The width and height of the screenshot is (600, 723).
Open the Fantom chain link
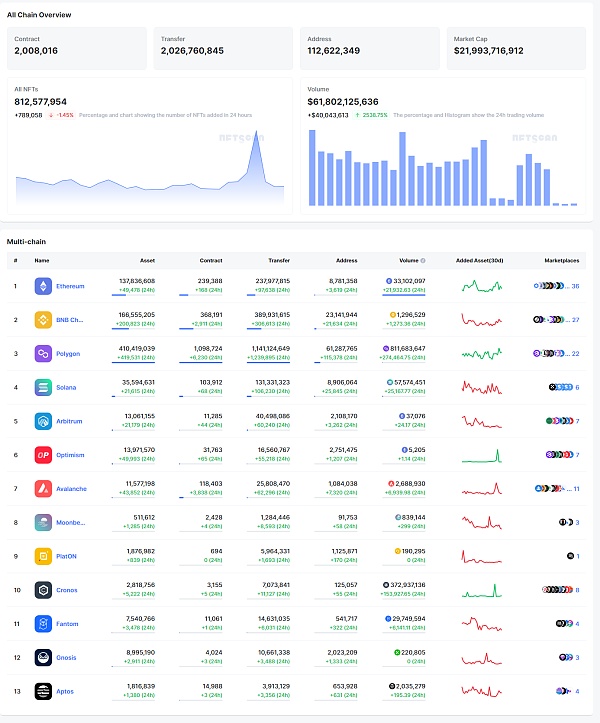click(67, 624)
